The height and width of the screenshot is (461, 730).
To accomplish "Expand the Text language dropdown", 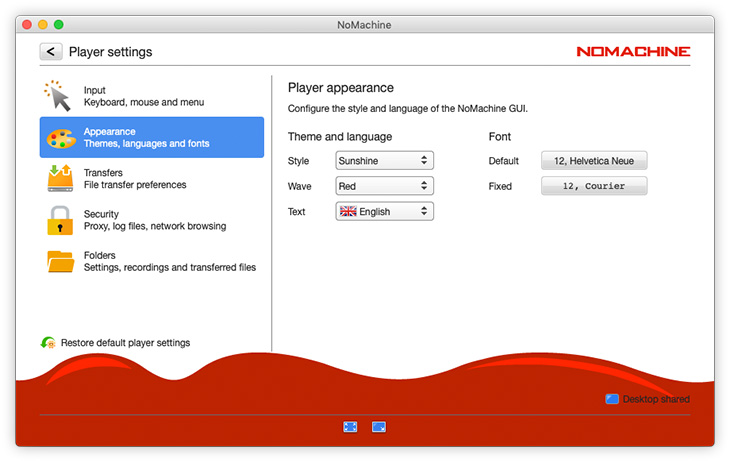I will [x=384, y=212].
